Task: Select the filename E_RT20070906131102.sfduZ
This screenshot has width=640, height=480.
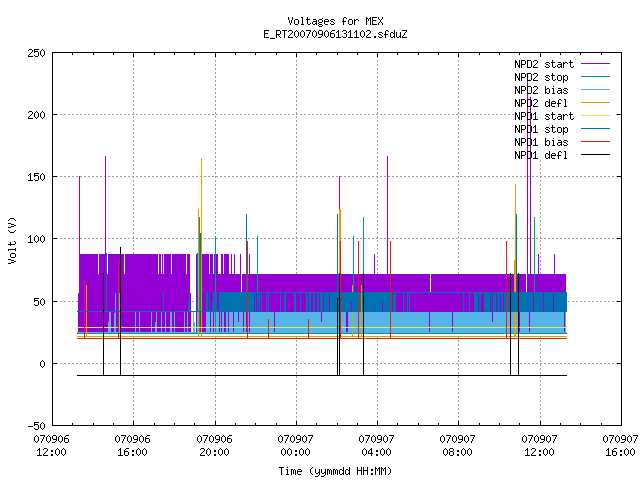Action: 335,34
